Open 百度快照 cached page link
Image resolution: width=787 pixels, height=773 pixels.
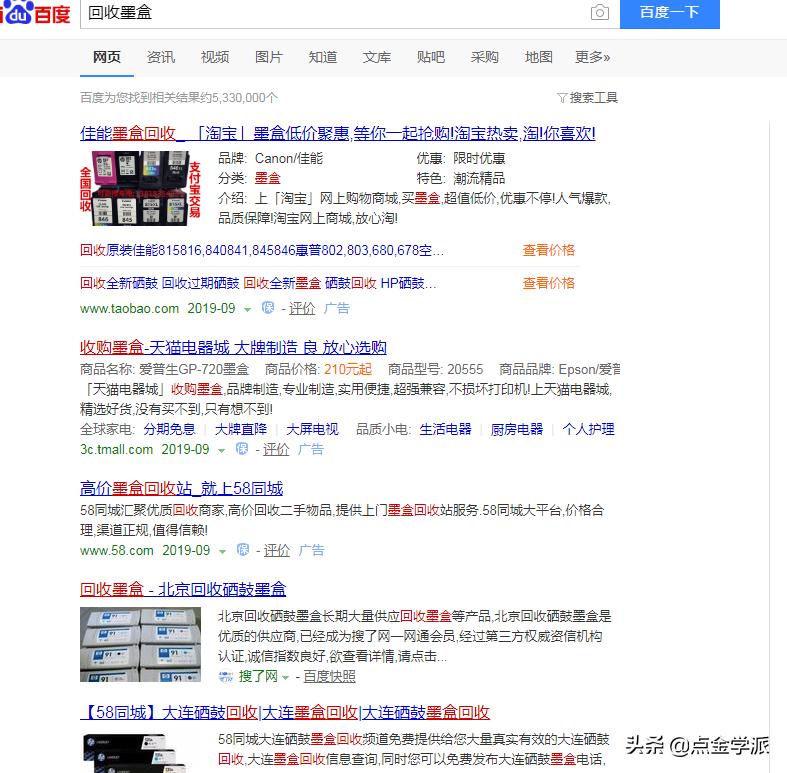pyautogui.click(x=329, y=677)
